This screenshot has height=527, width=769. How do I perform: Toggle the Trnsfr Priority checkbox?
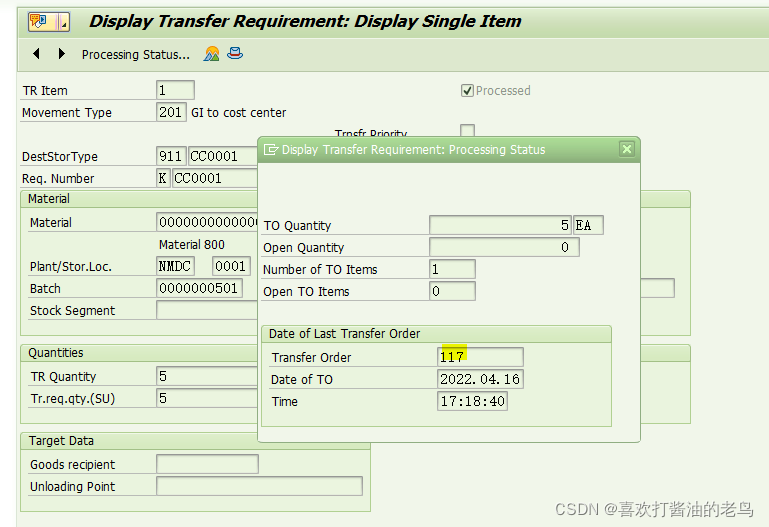point(467,130)
